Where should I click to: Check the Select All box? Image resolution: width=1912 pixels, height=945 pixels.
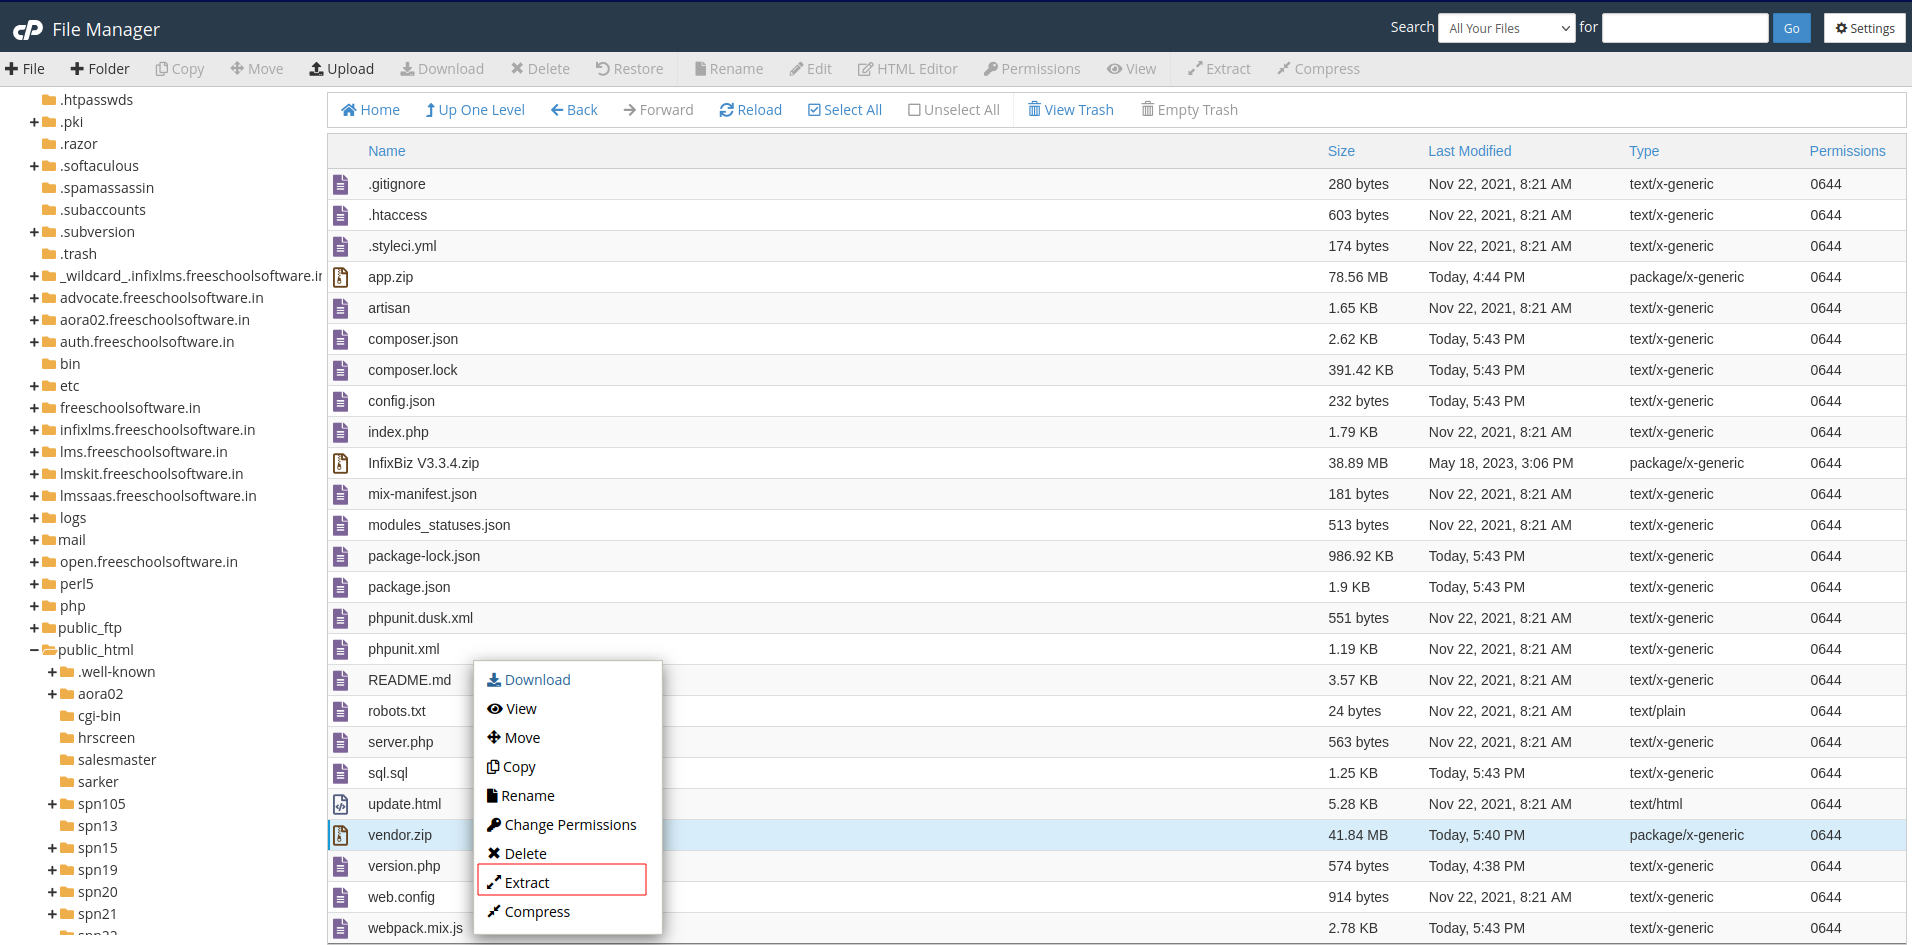[814, 110]
